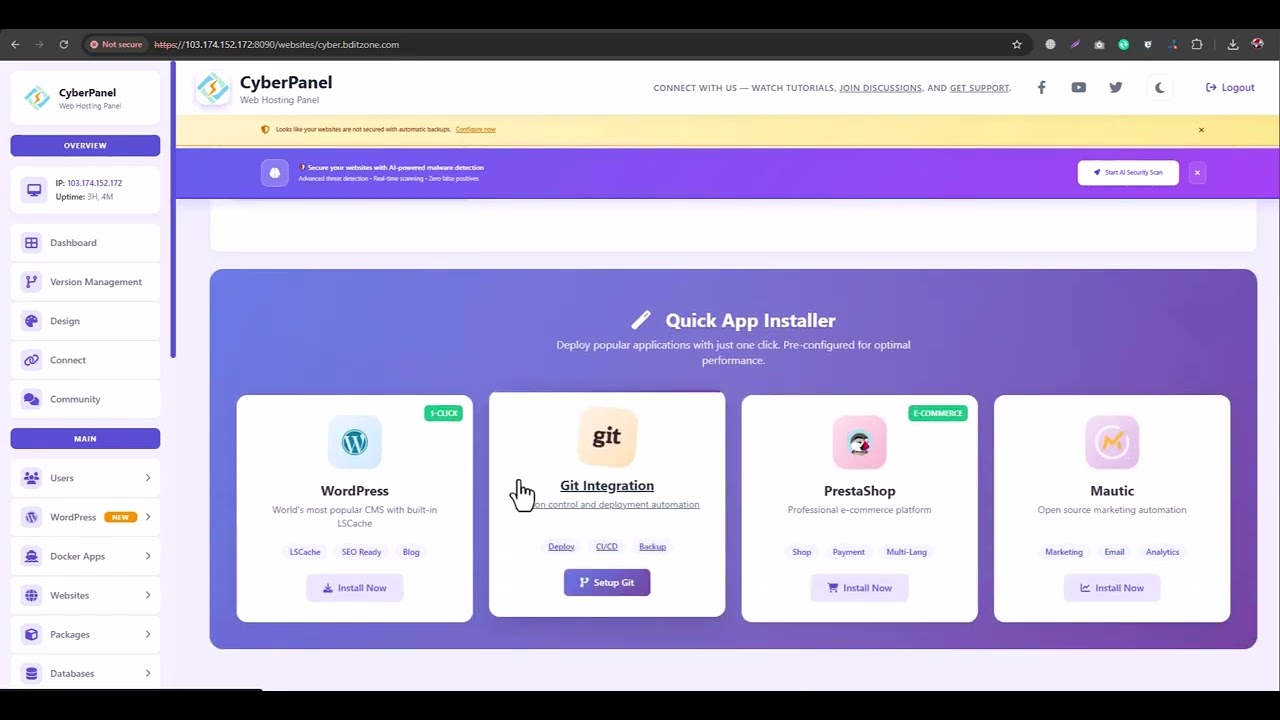Click the Mautic app icon
Viewport: 1280px width, 720px height.
tap(1112, 442)
